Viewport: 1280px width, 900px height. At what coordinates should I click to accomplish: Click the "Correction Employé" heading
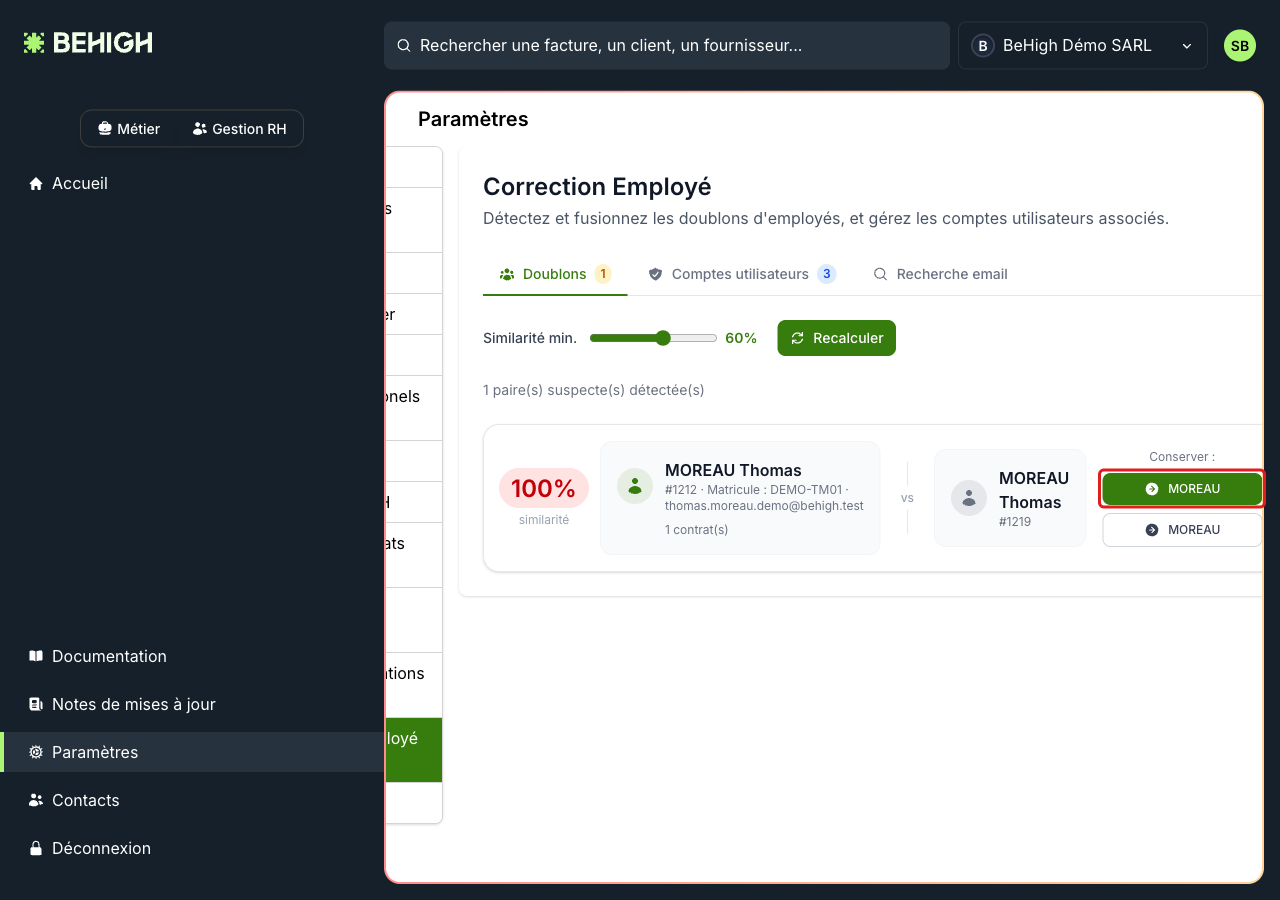click(597, 187)
